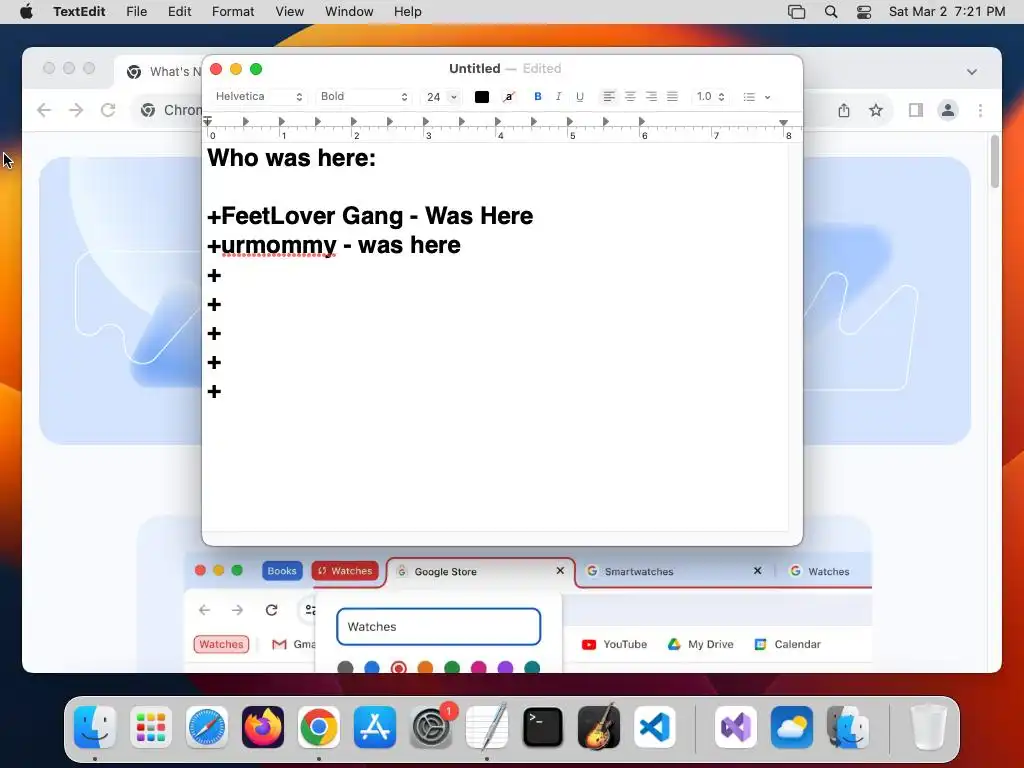The height and width of the screenshot is (768, 1024).
Task: Click the My Drive bookmark in illustration
Action: [701, 645]
